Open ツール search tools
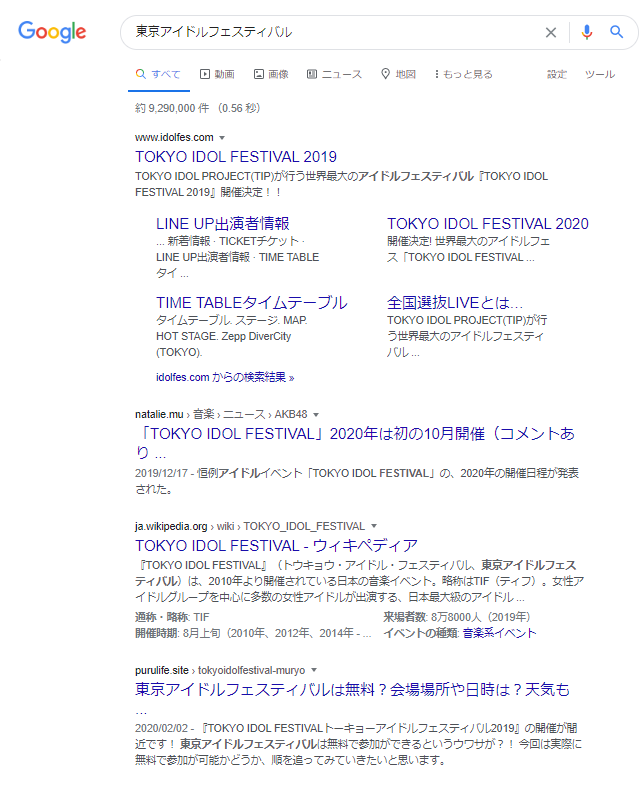 coord(600,74)
